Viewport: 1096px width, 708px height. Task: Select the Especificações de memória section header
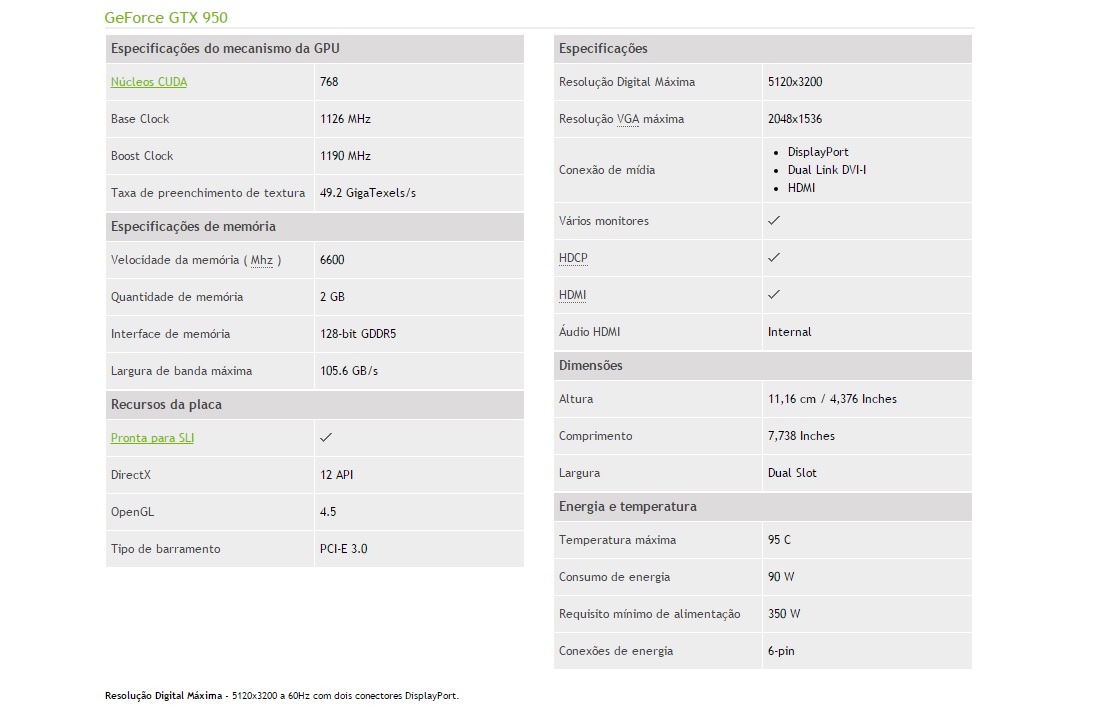pyautogui.click(x=193, y=226)
